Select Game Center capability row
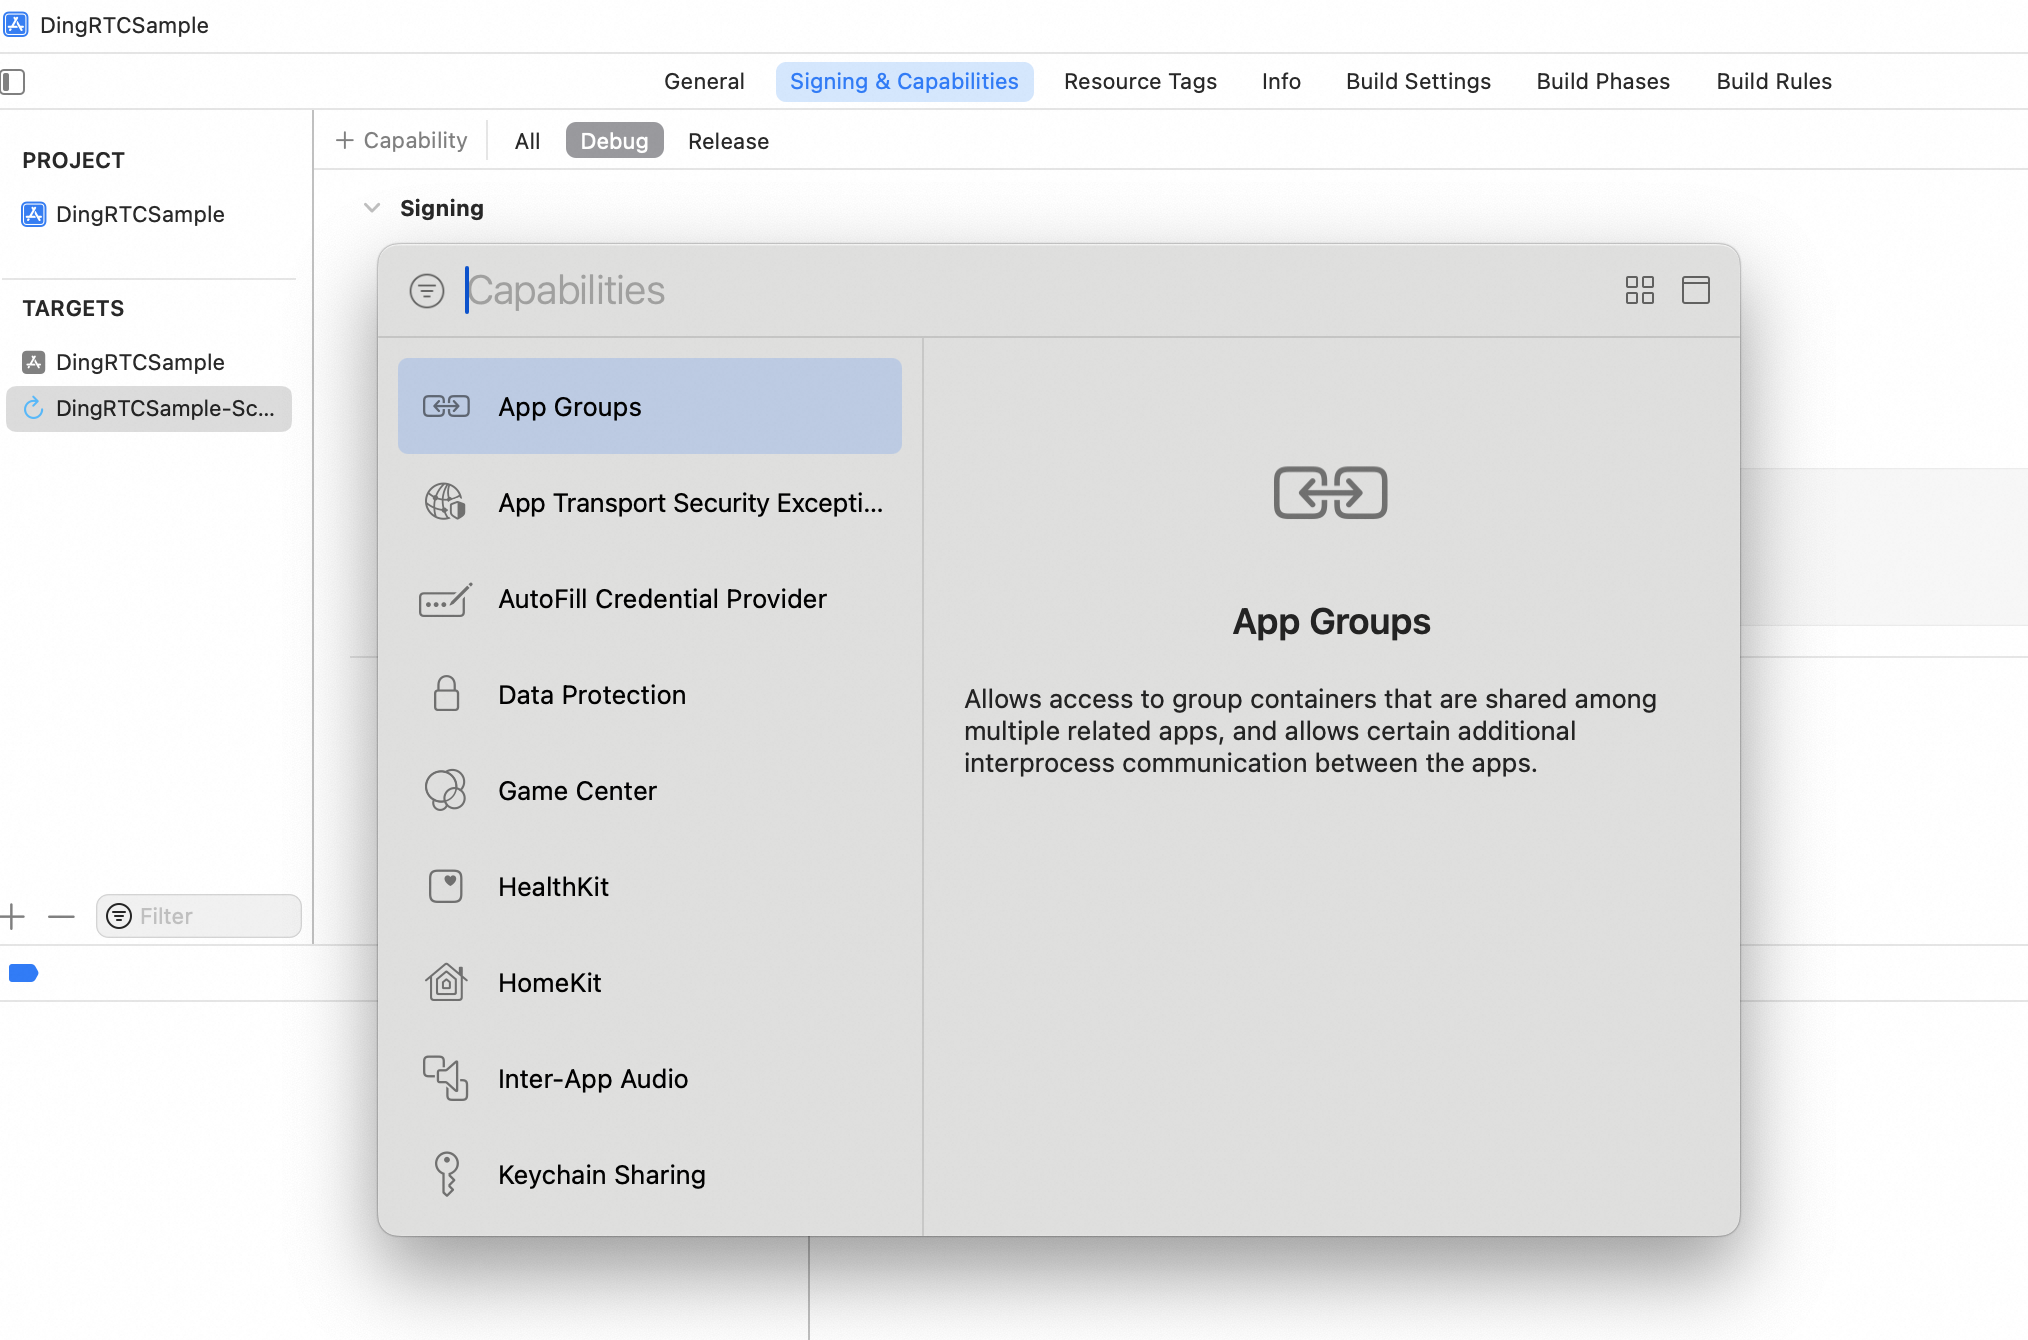 pyautogui.click(x=650, y=790)
